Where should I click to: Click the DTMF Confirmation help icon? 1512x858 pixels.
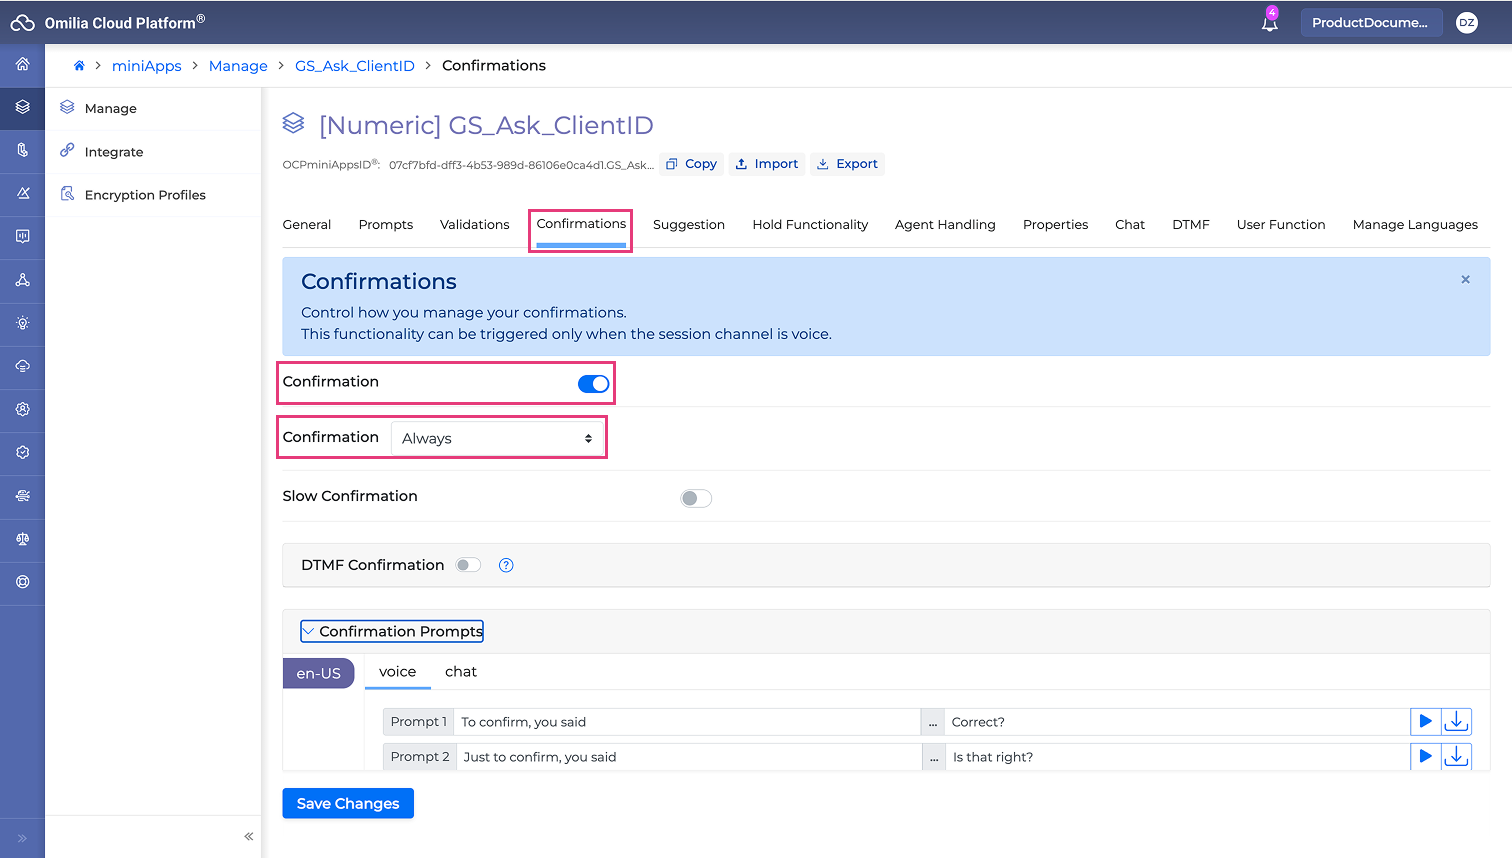tap(506, 565)
